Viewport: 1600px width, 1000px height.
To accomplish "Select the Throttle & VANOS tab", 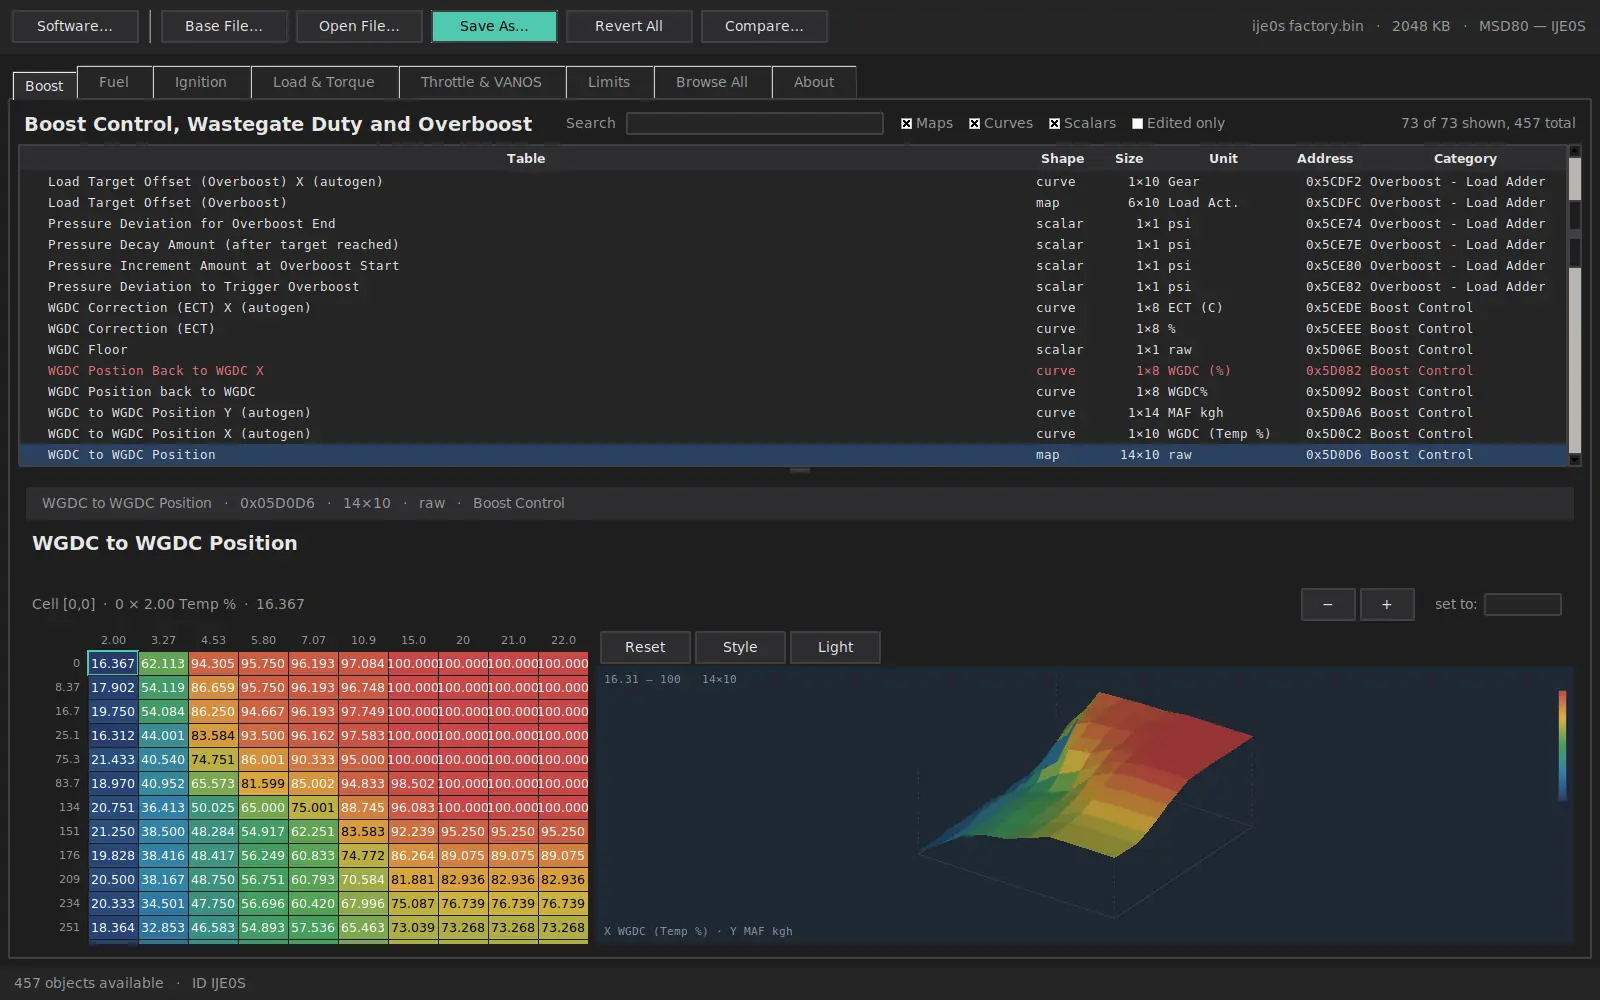I will [481, 82].
